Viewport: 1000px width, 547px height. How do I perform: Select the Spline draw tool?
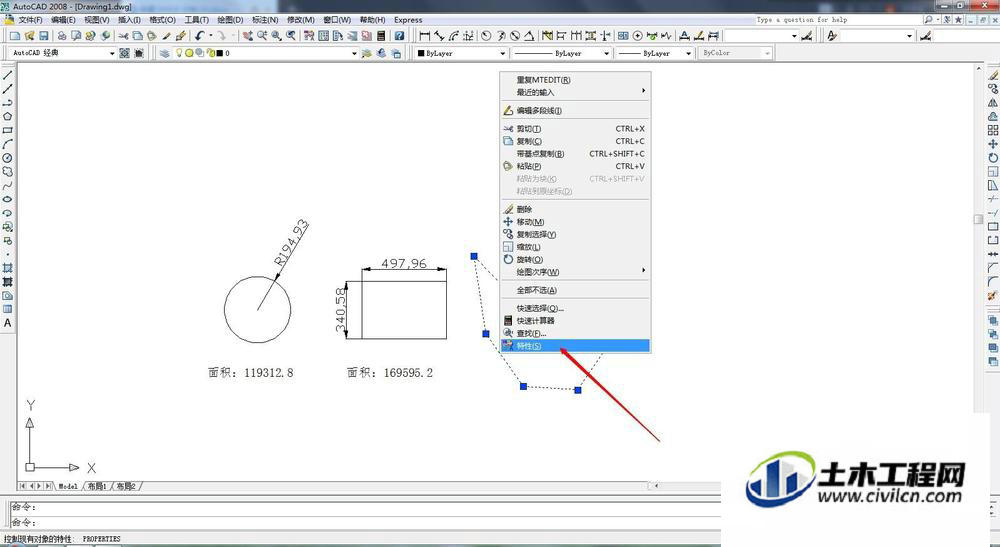8,186
